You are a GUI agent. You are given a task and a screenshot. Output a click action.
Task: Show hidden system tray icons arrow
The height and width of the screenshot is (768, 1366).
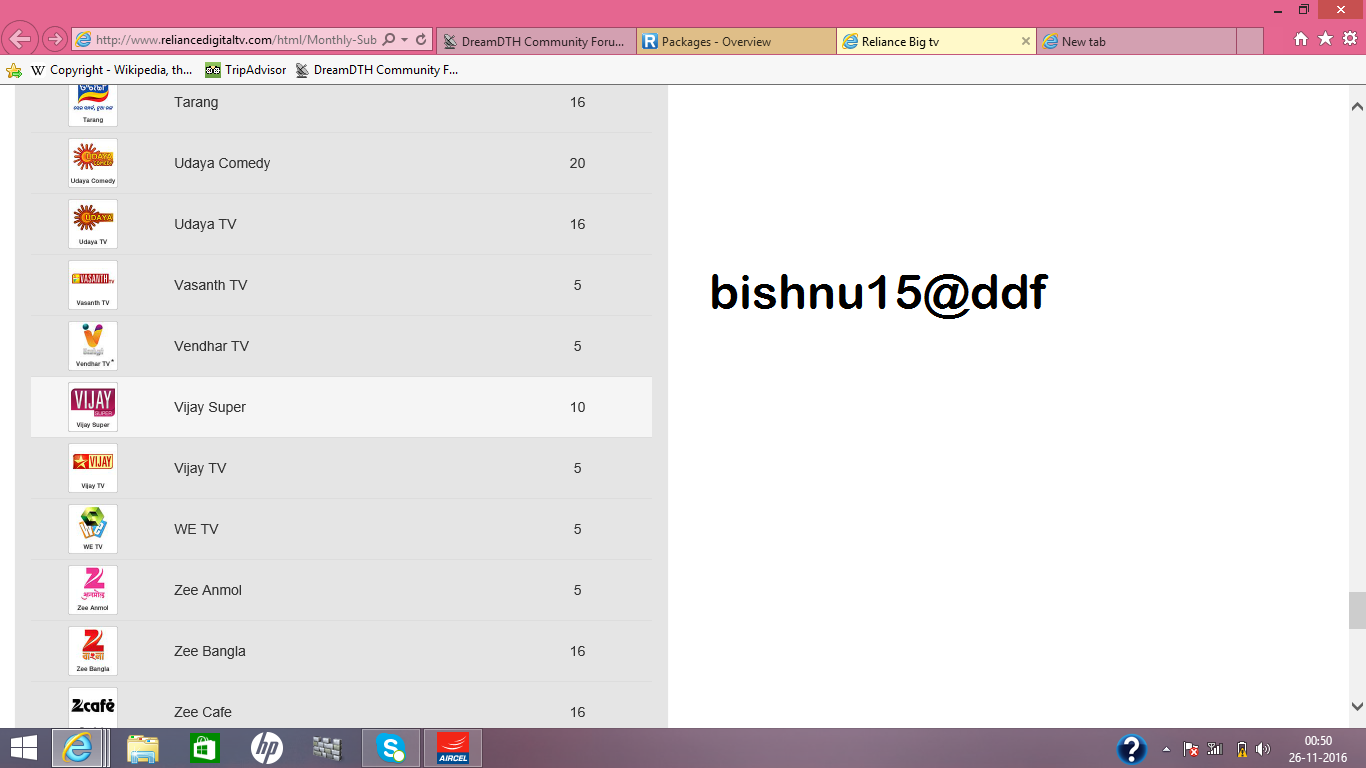pos(1166,749)
